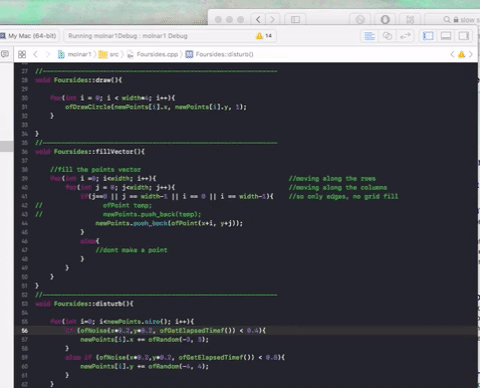The height and width of the screenshot is (388, 480).
Task: Click the Foursides::fillVector() function declaration
Action: point(90,152)
